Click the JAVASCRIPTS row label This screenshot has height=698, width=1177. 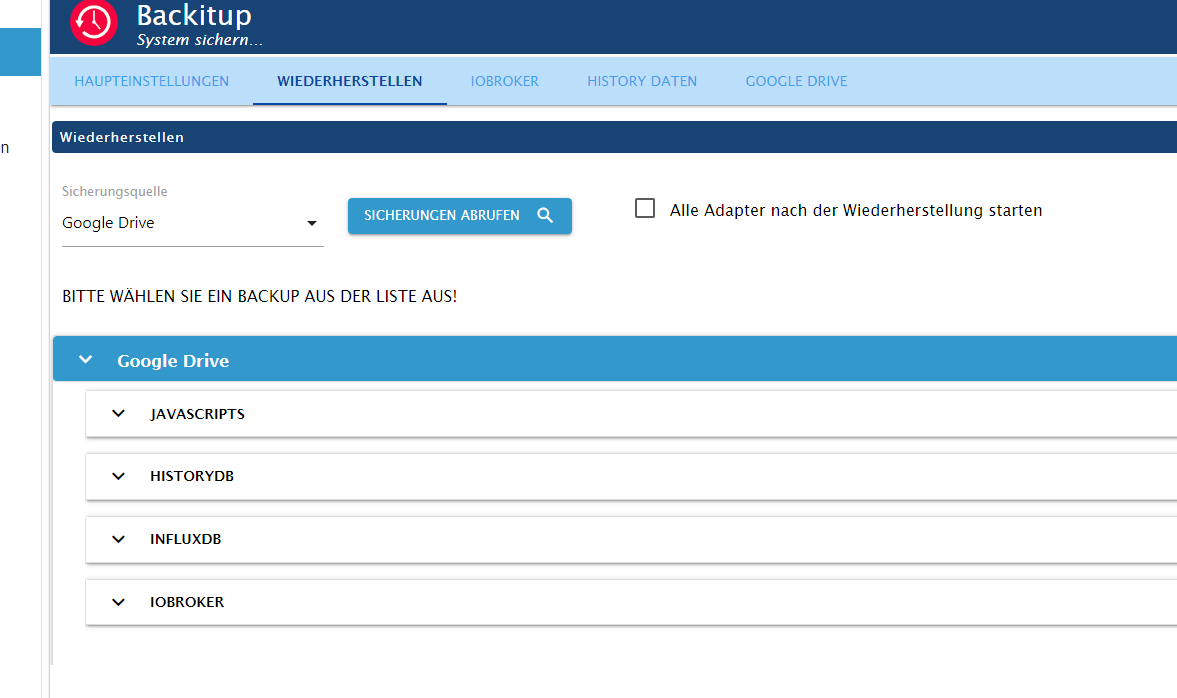click(197, 414)
